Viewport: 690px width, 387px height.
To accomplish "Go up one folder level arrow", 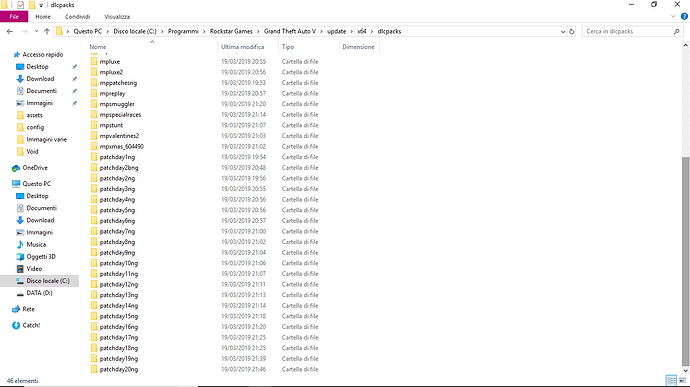I will coord(47,31).
